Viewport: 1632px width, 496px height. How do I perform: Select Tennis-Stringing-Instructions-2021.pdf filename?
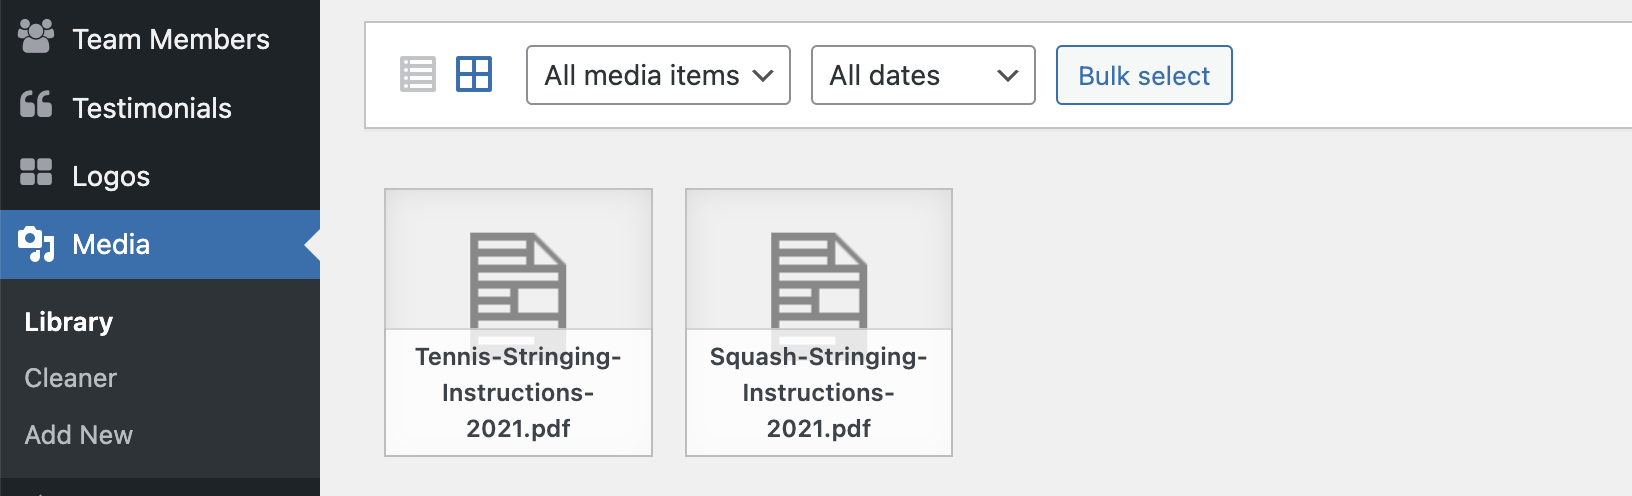tap(518, 393)
